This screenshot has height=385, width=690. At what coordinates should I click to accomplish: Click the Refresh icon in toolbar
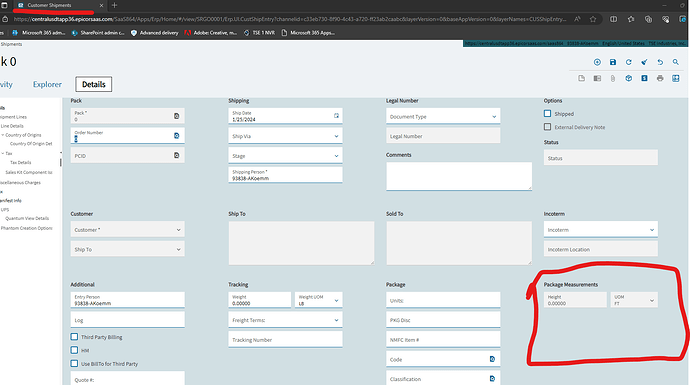[x=628, y=62]
